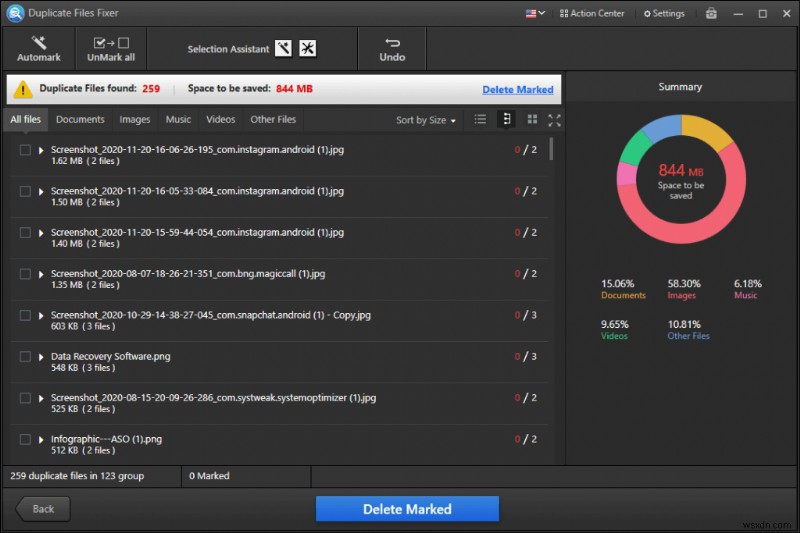Click the Summary panel heading

pos(680,87)
